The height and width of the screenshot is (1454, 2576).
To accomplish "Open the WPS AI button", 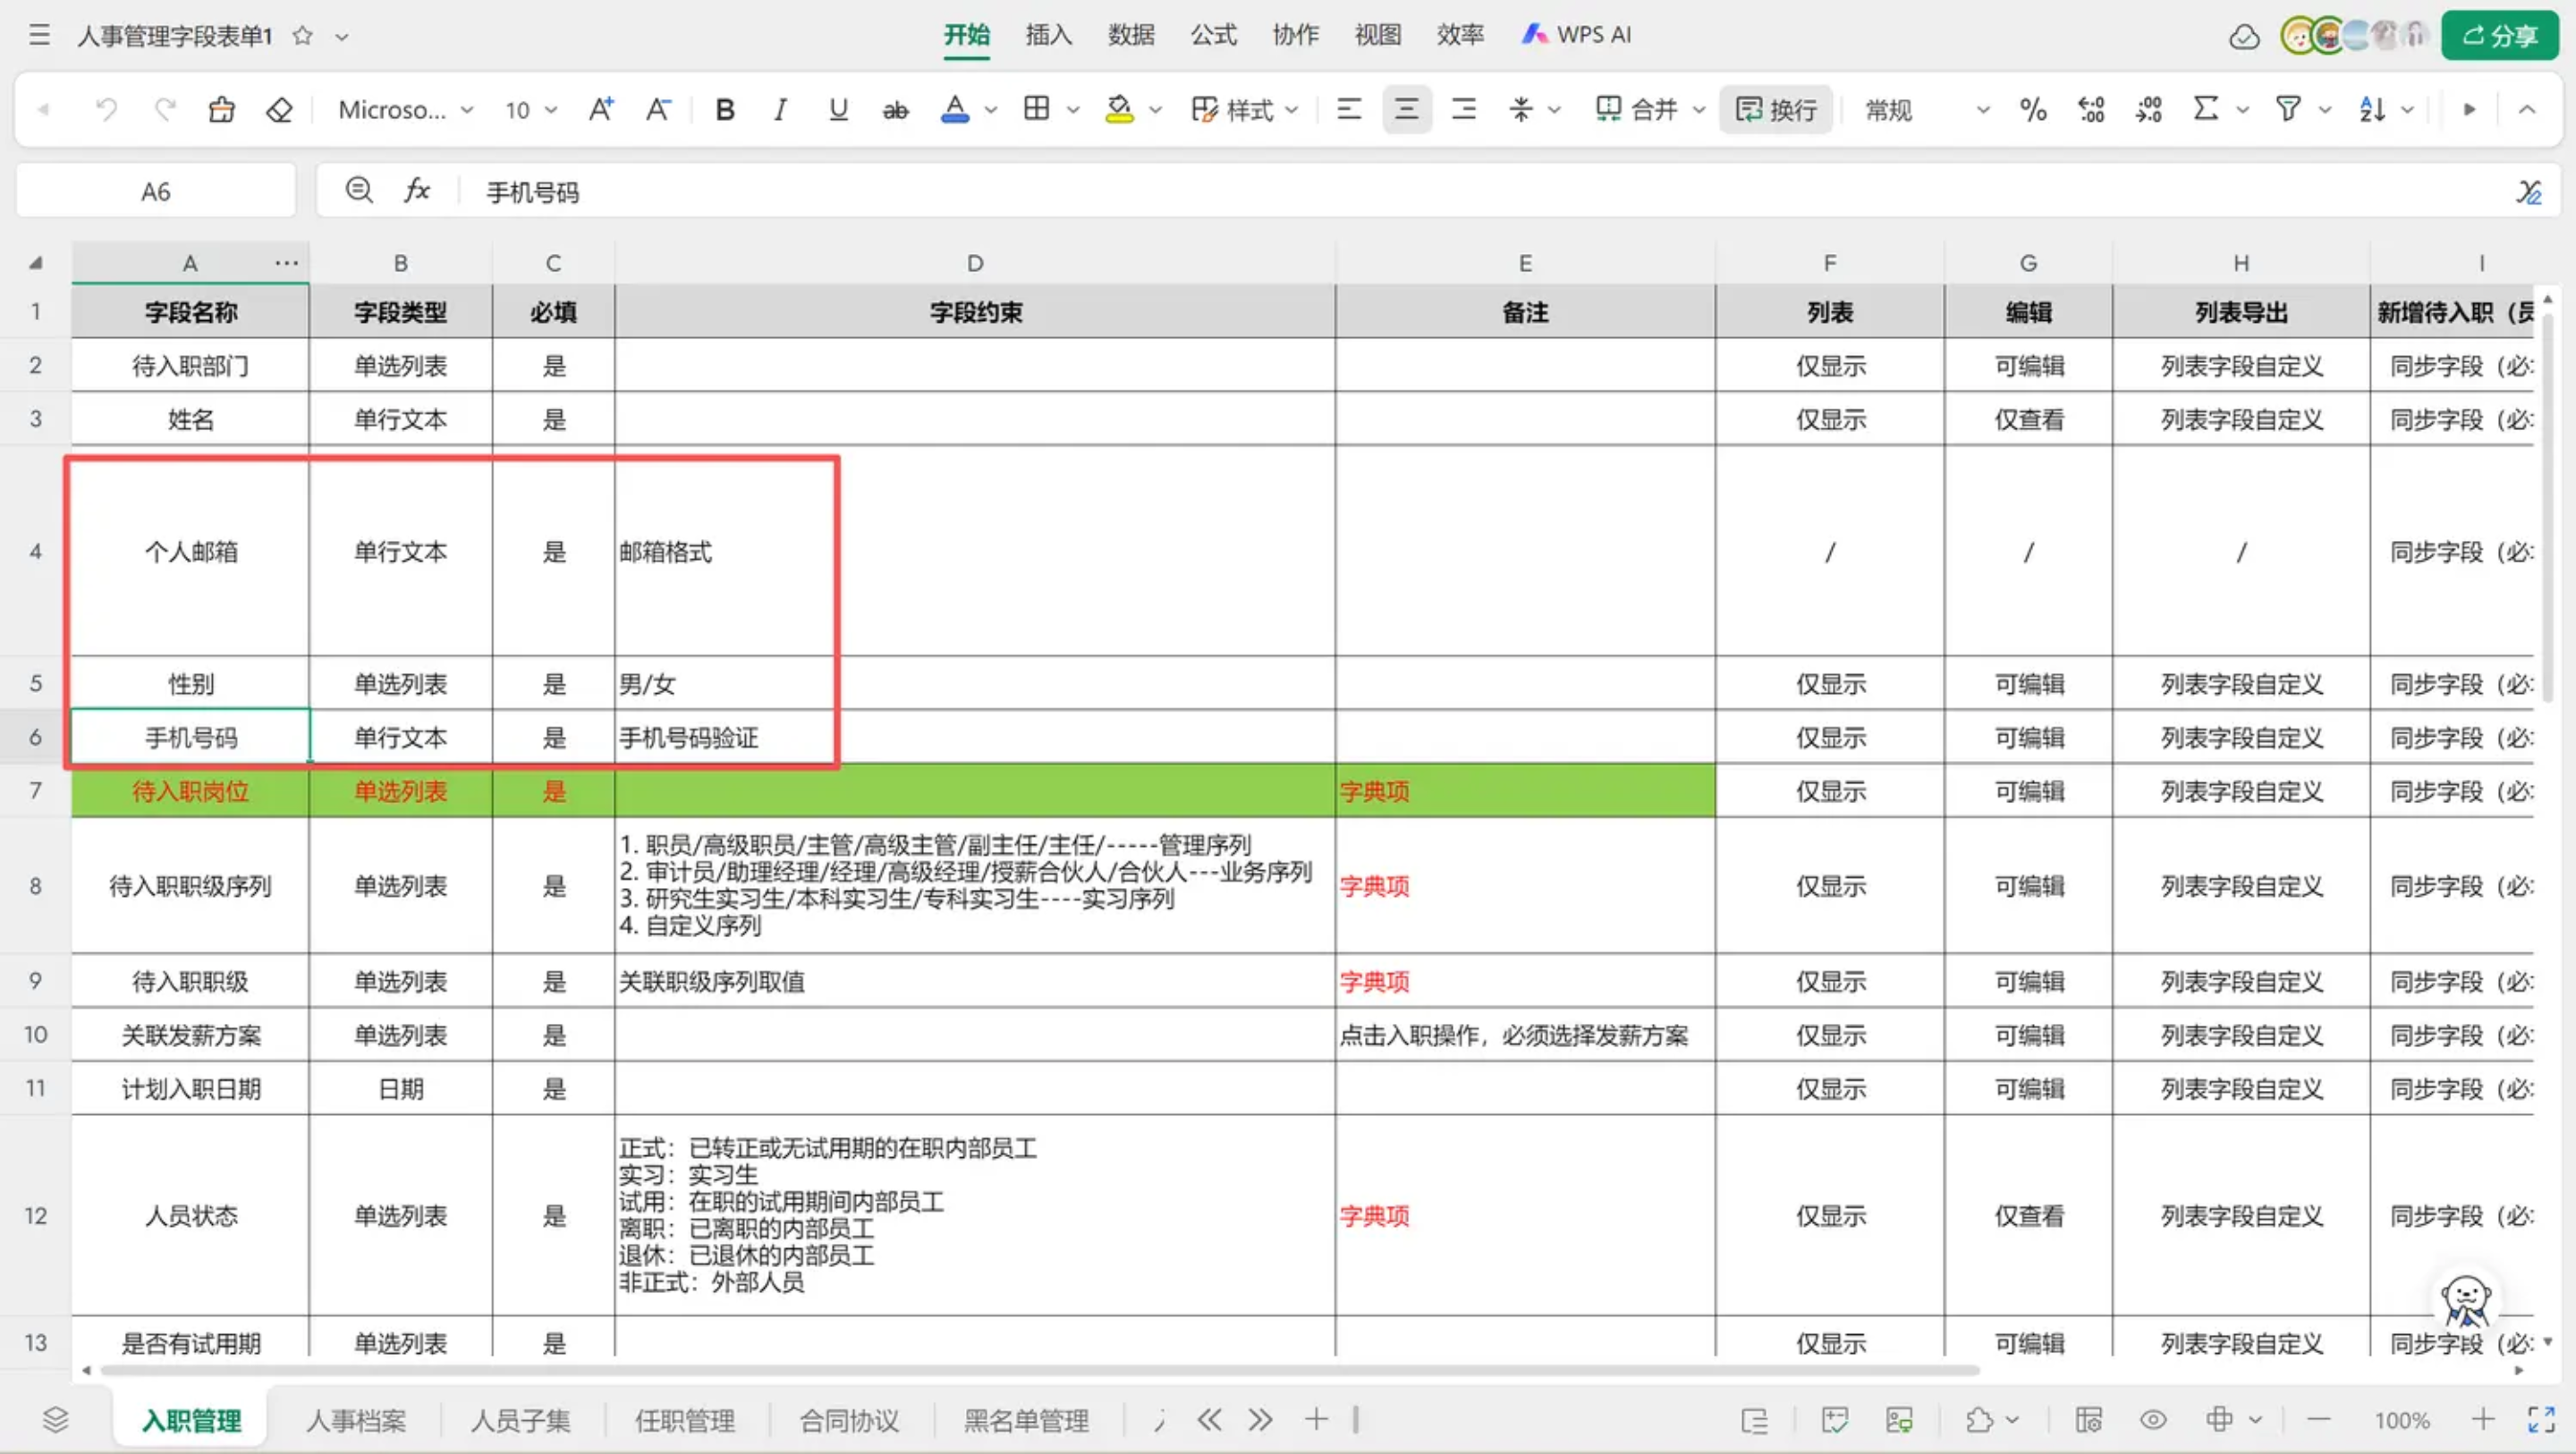I will pyautogui.click(x=1576, y=35).
